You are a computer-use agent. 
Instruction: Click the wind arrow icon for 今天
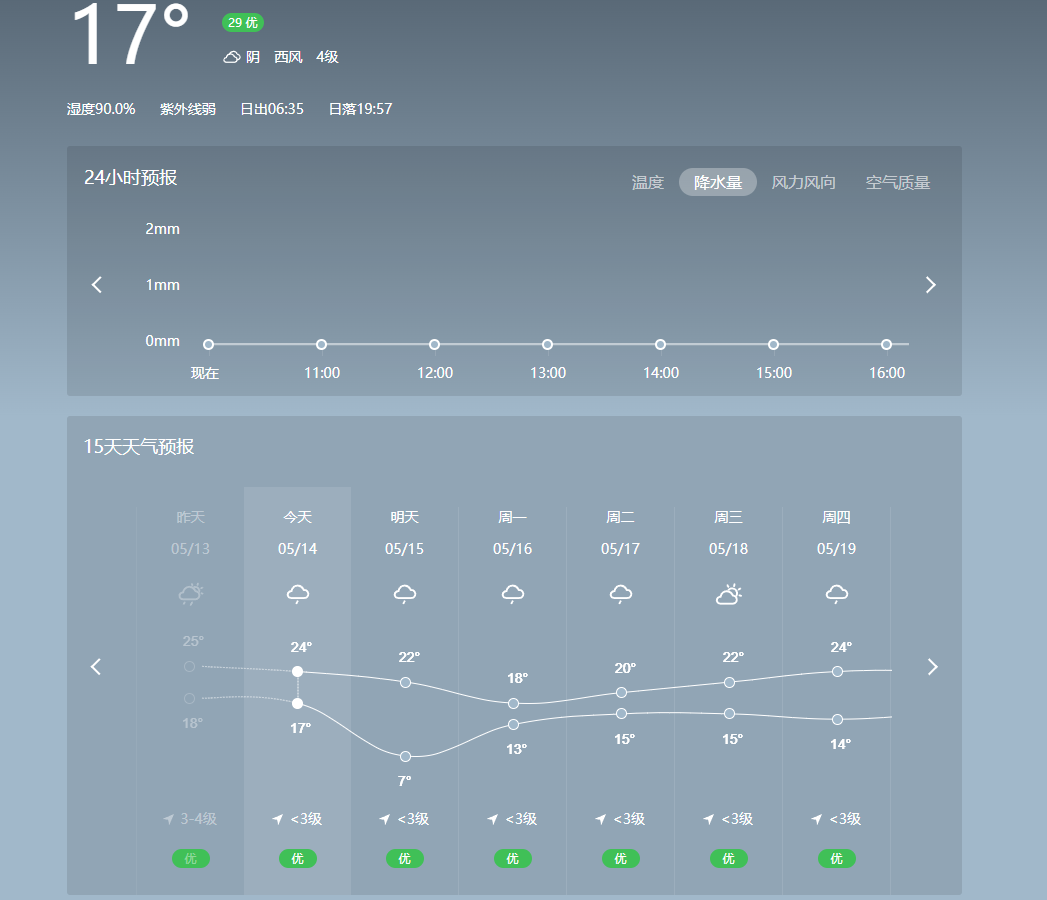tap(278, 819)
